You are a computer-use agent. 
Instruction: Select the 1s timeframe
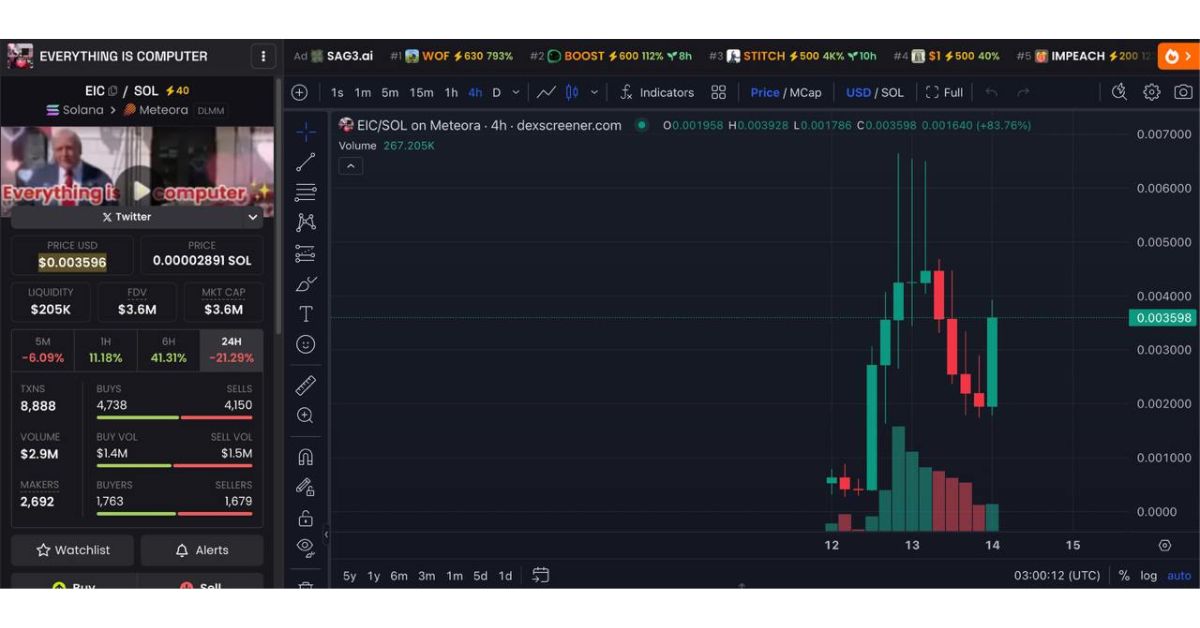[337, 92]
